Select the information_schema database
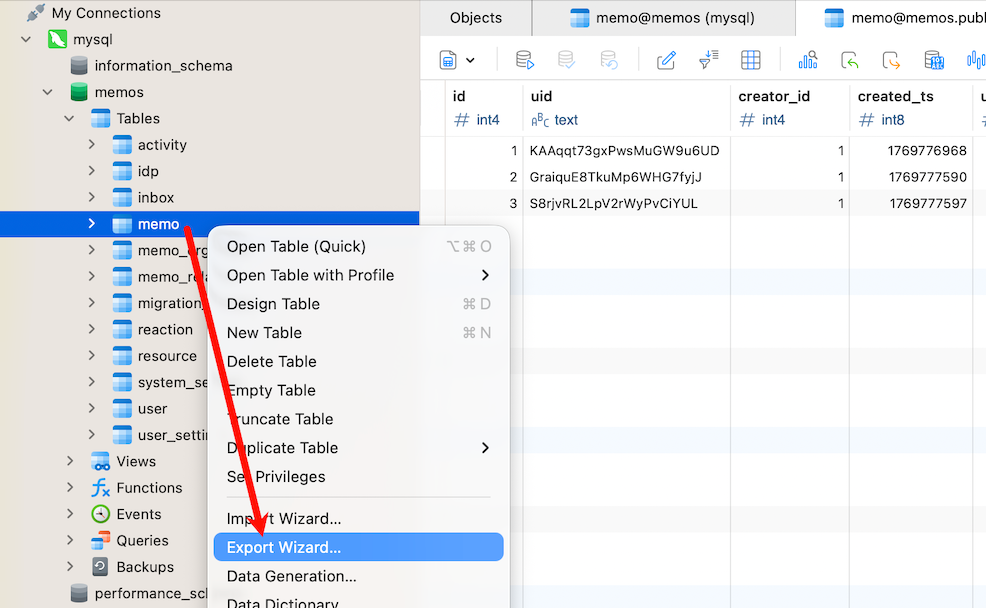 tap(163, 66)
